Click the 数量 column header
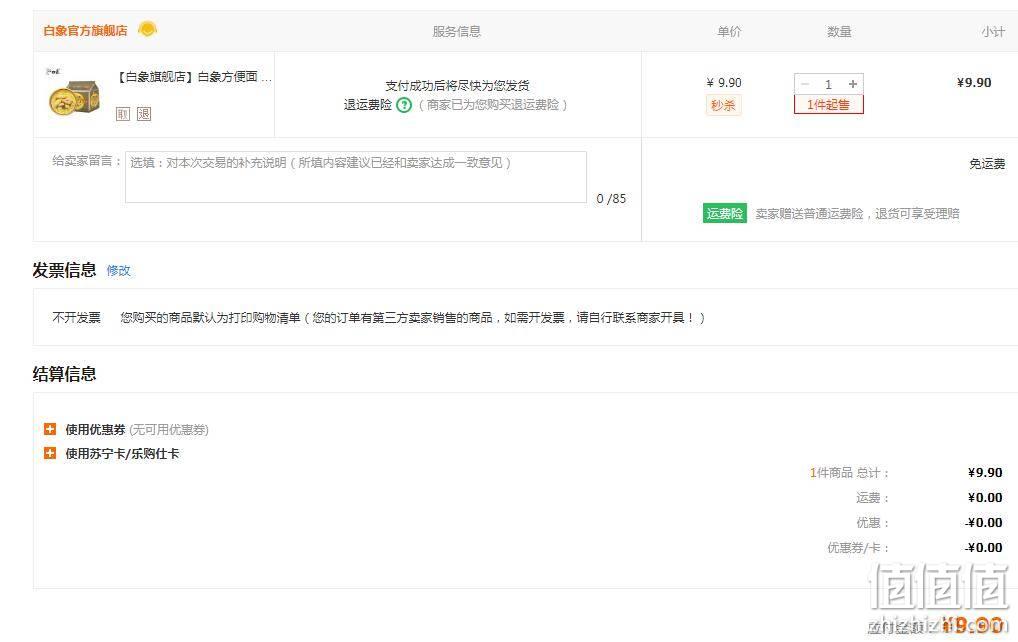Image resolution: width=1018 pixels, height=642 pixels. (839, 31)
